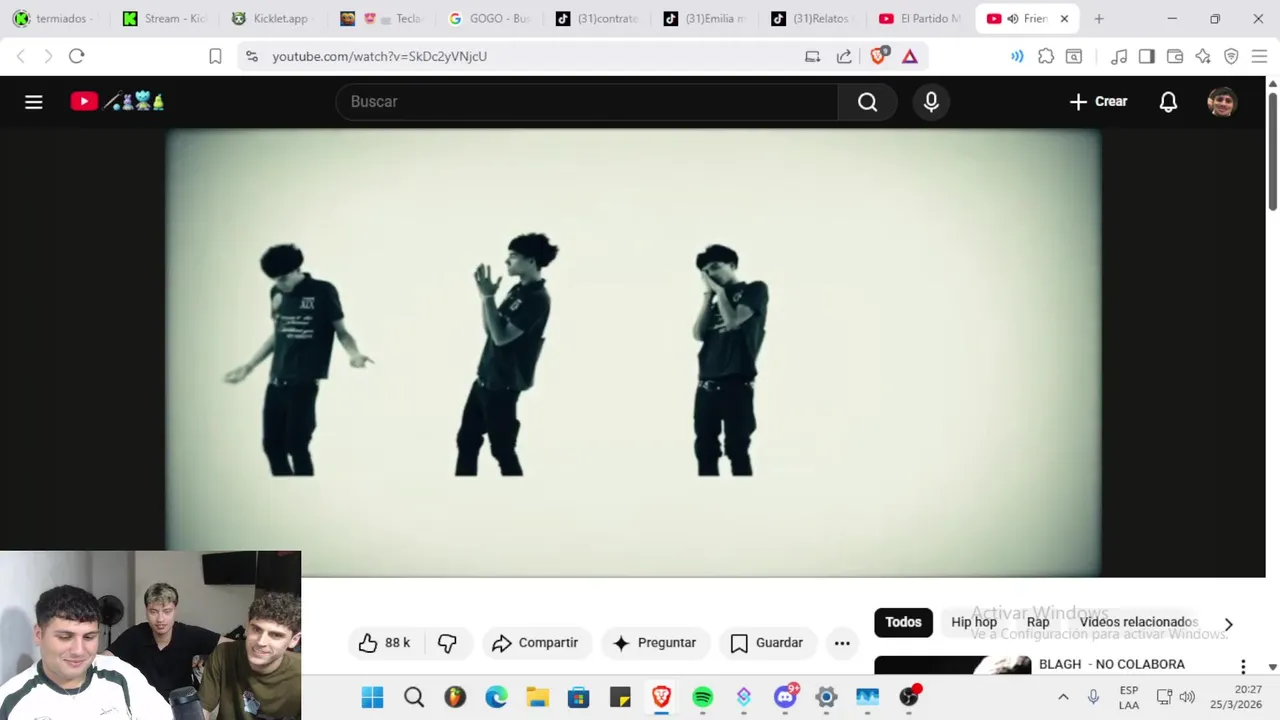1280x720 pixels.
Task: Open Brave Rewards triangle icon
Action: 909,56
